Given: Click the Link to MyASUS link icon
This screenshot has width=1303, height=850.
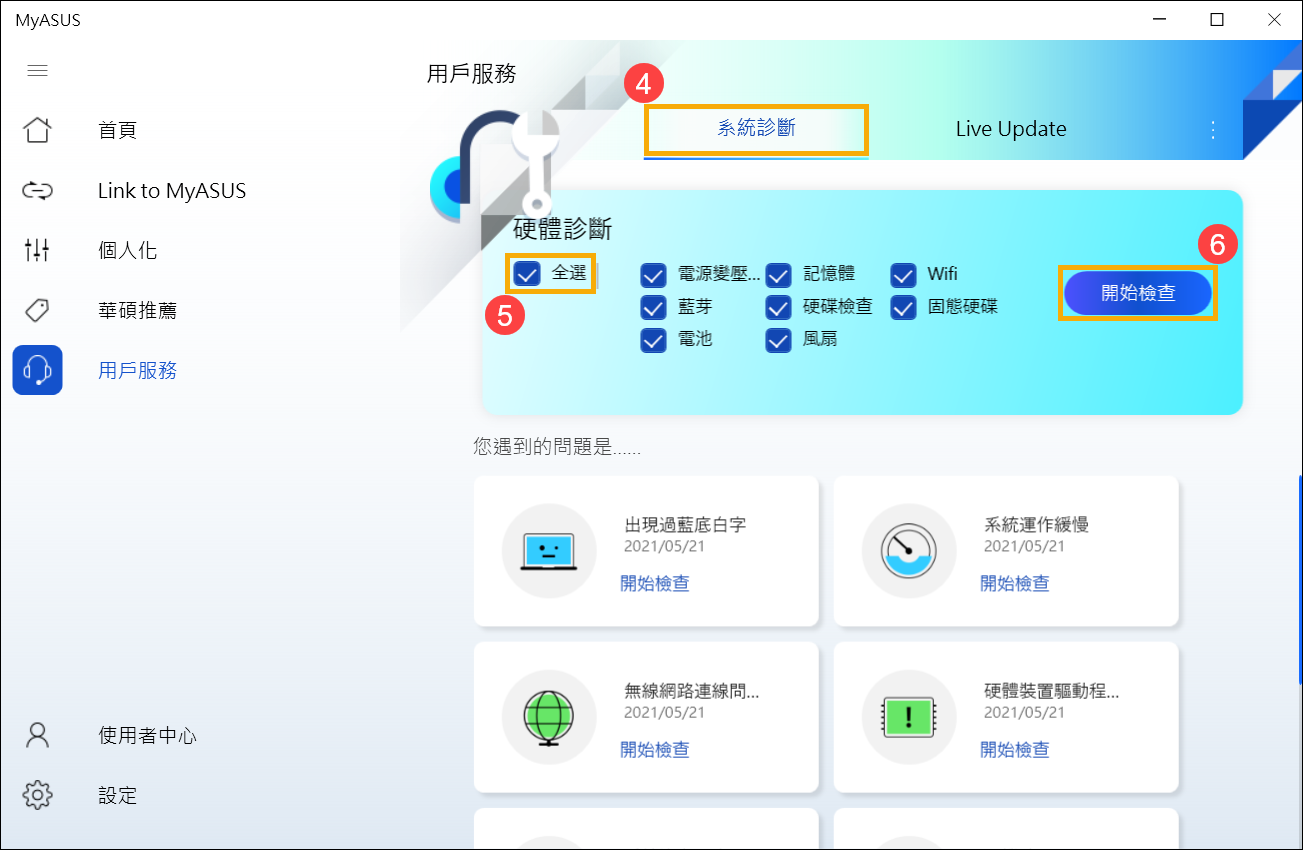Looking at the screenshot, I should click(38, 190).
